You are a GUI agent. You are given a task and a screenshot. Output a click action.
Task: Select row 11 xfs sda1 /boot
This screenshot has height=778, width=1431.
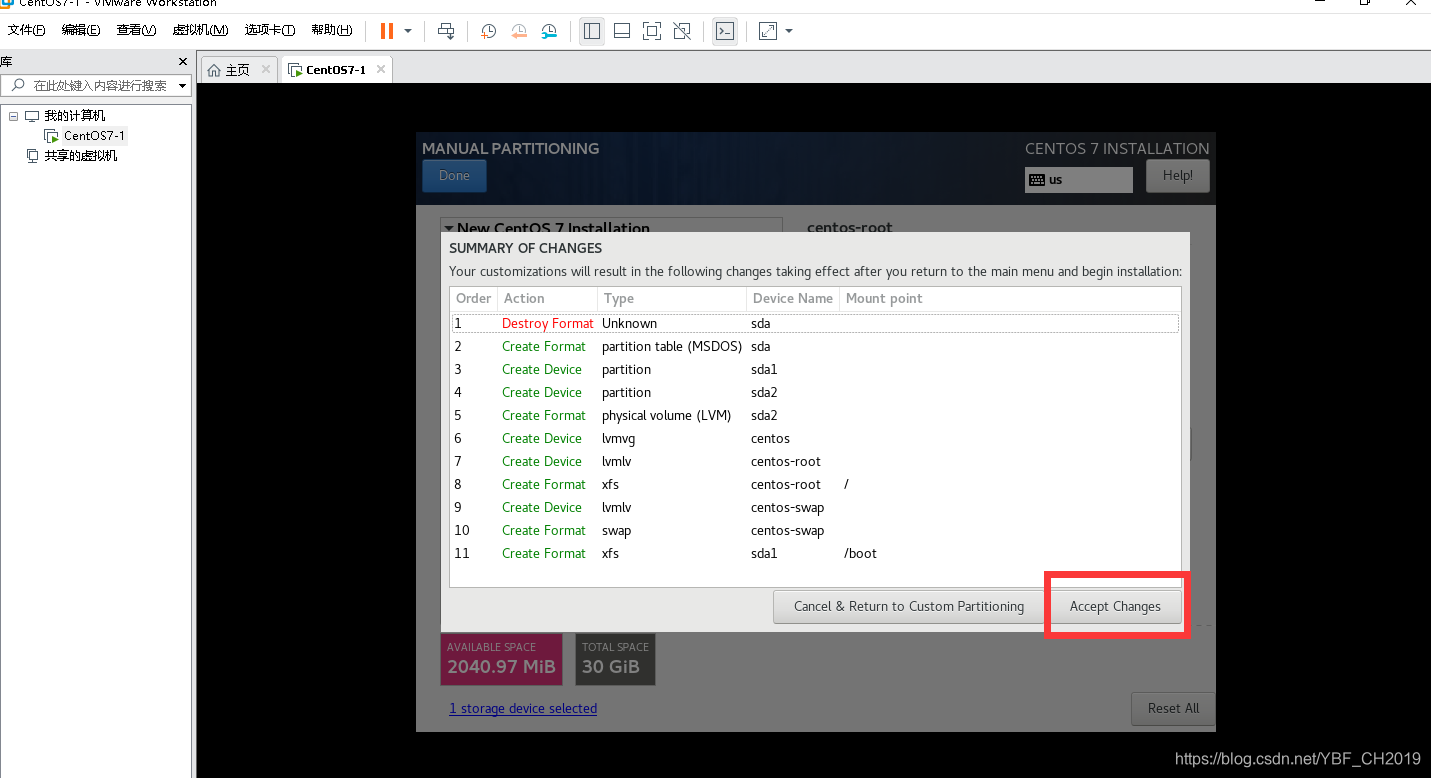pyautogui.click(x=815, y=553)
